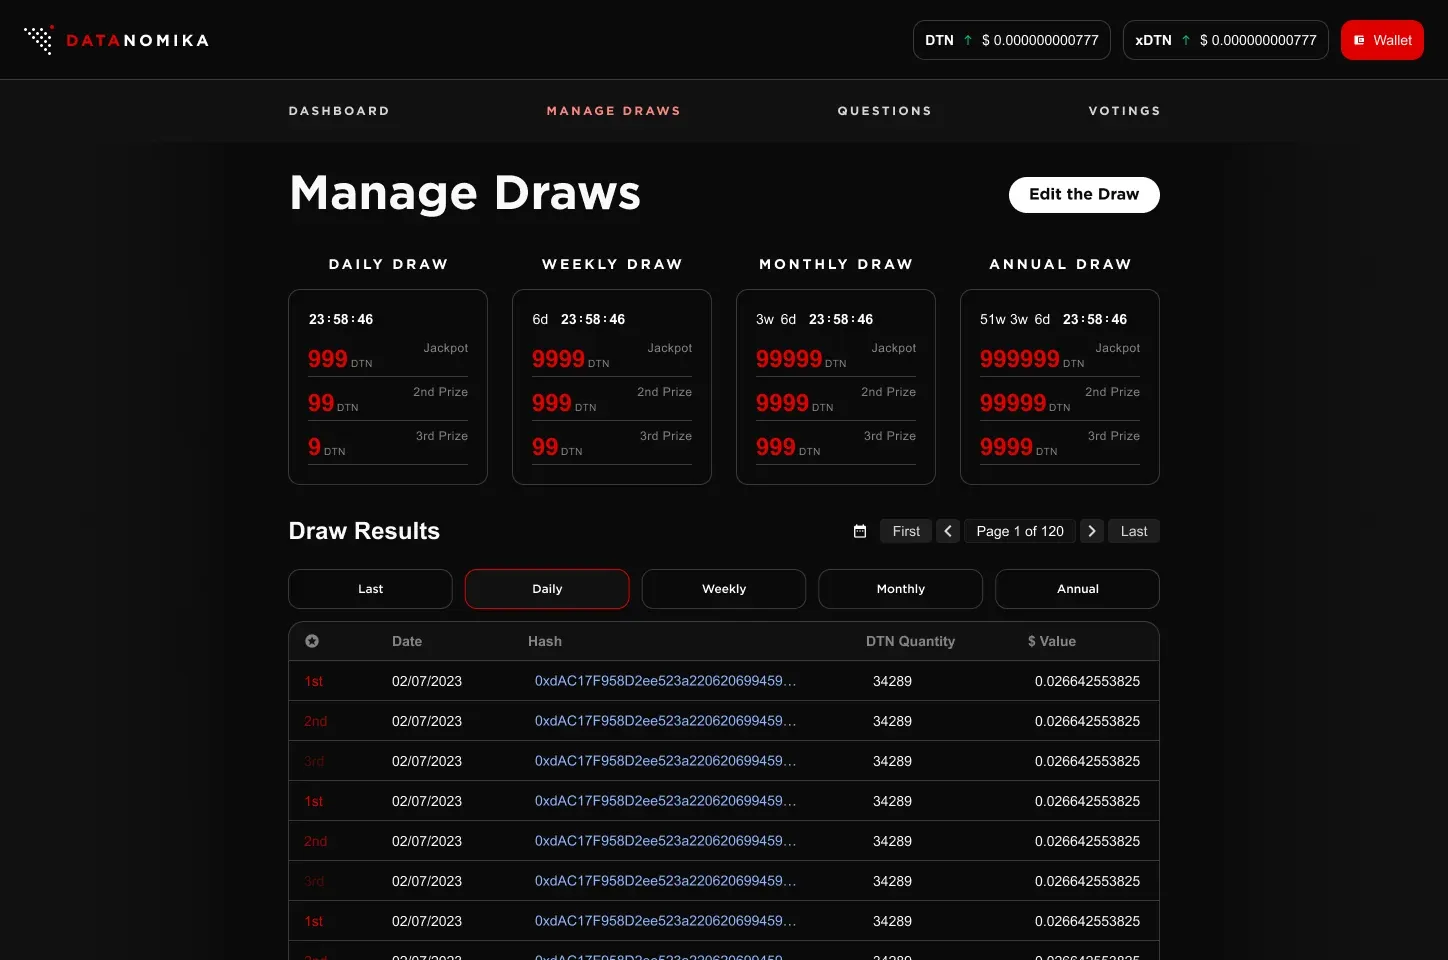The image size is (1448, 960).
Task: Open the DASHBOARD nav tab
Action: [x=339, y=111]
